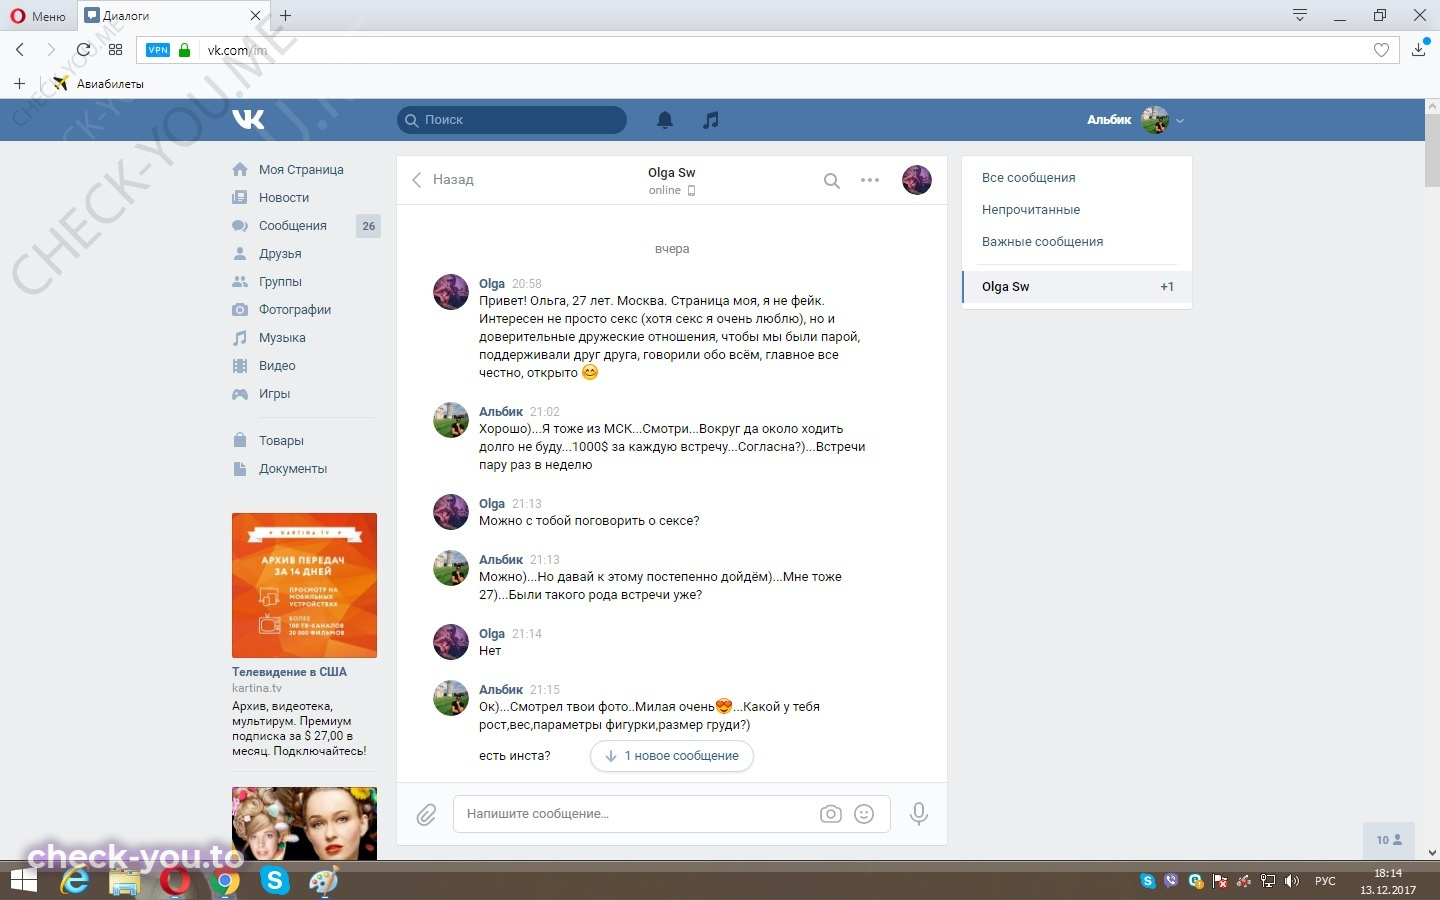Viewport: 1440px width, 900px height.
Task: Open Opera's Speed Dial grid icon
Action: [x=115, y=49]
